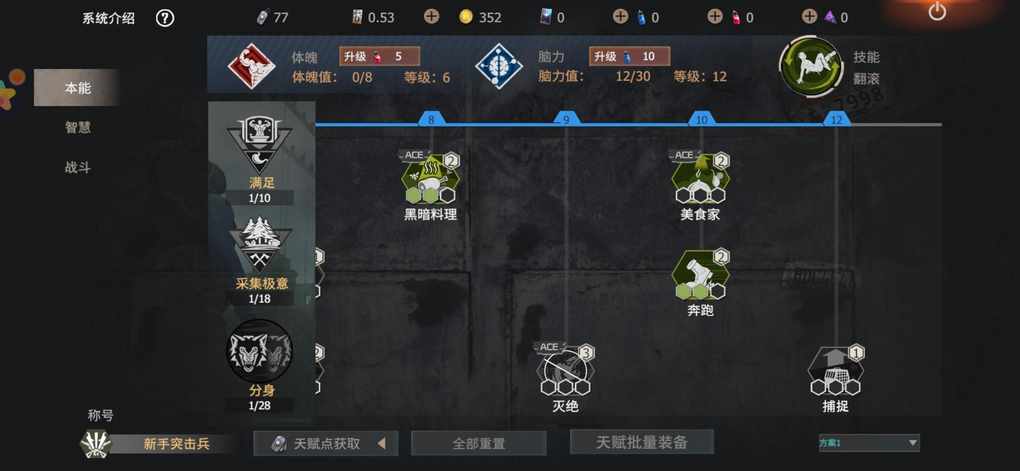Select the 采集极意 talent branch
The width and height of the screenshot is (1020, 471).
(x=260, y=260)
